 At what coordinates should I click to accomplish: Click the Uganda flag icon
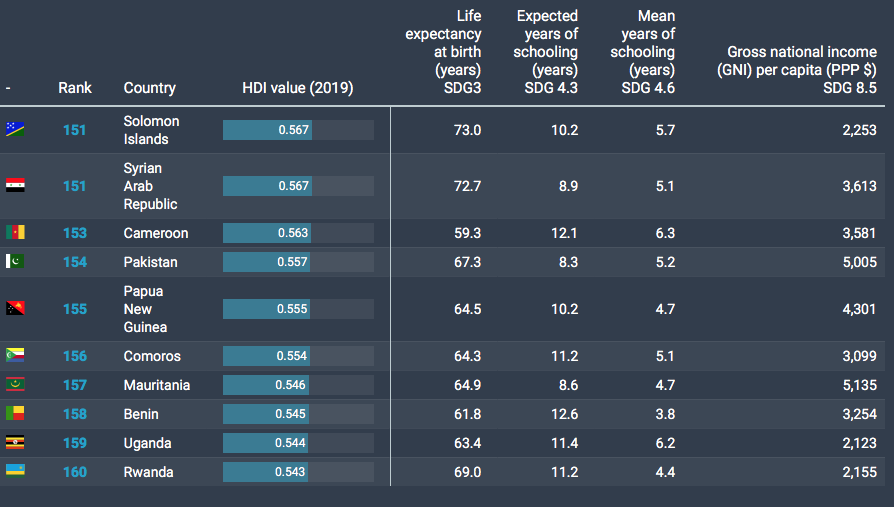[x=15, y=443]
